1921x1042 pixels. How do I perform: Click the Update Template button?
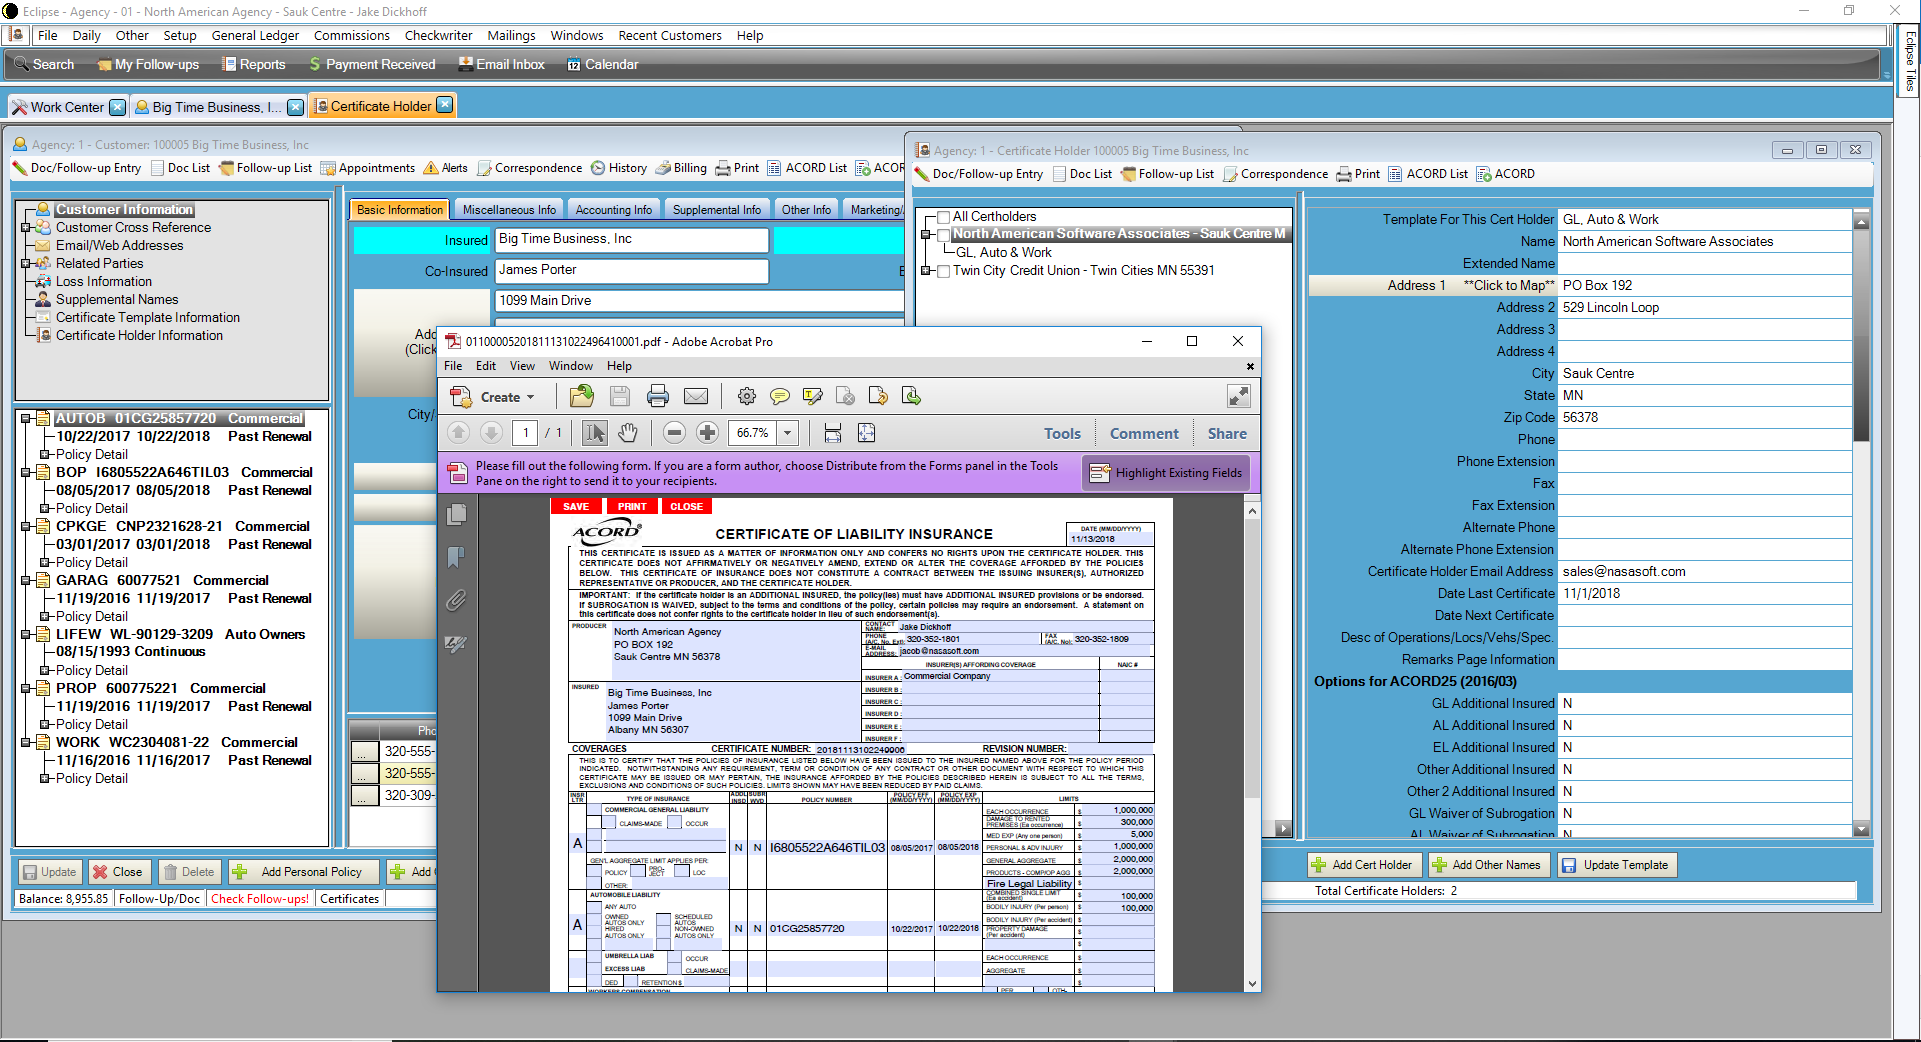(x=1615, y=865)
